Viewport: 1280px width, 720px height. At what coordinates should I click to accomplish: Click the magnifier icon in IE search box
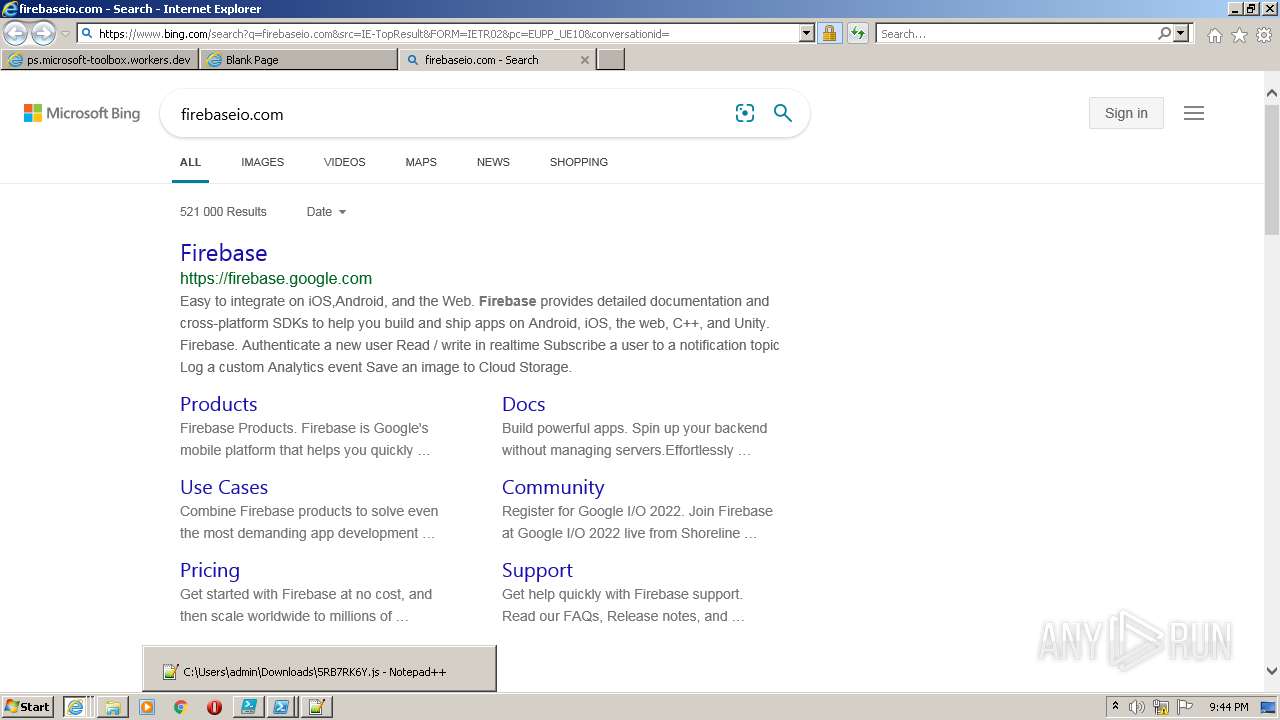click(x=1164, y=33)
